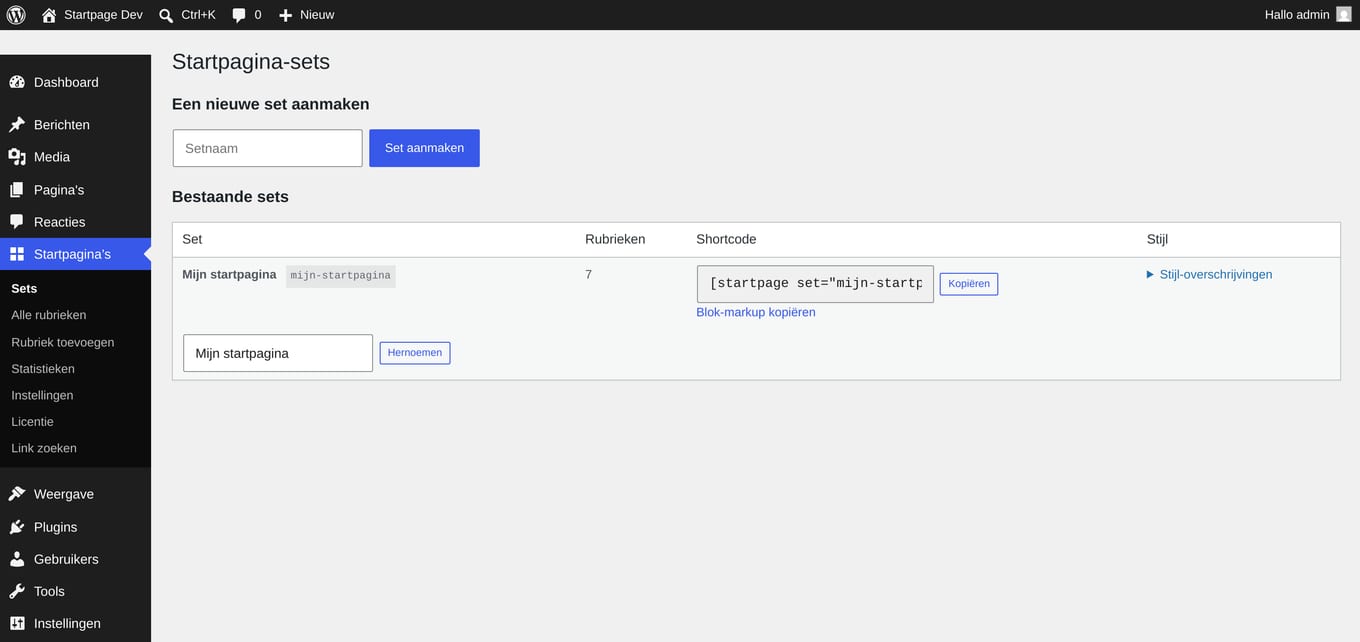Click the Set aanmaken button
The image size is (1360, 642).
[424, 148]
